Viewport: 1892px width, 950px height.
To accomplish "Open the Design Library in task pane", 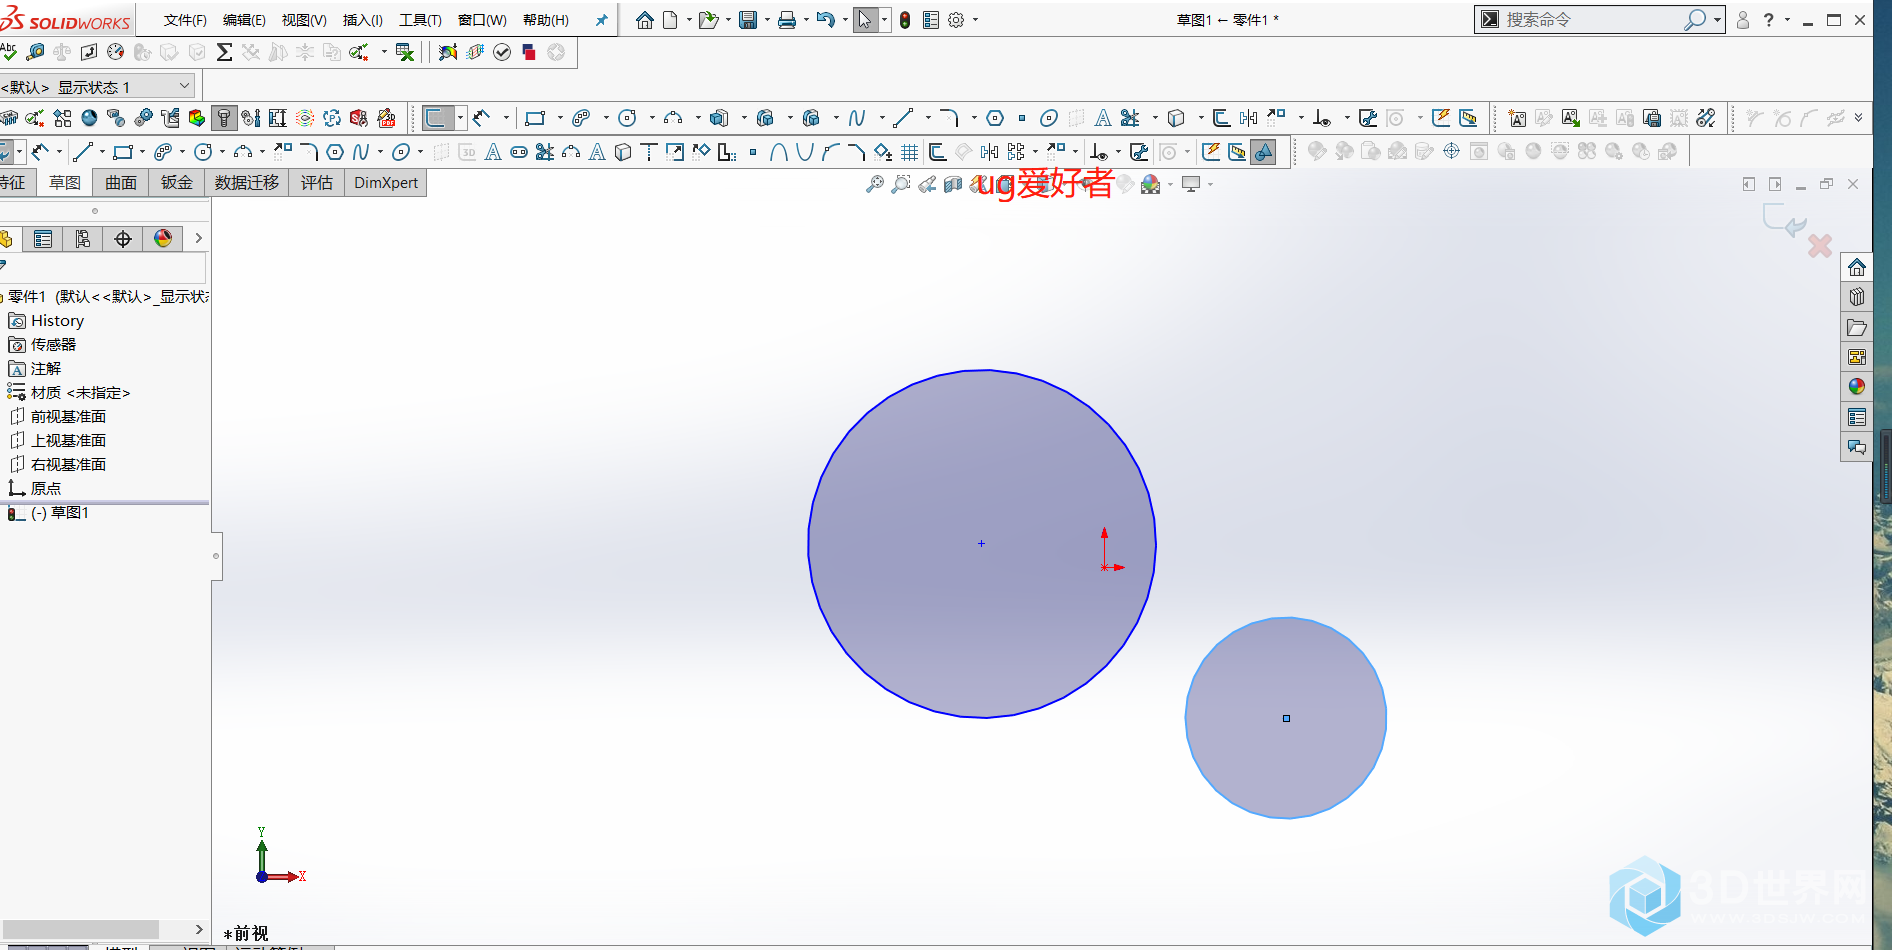I will (x=1857, y=297).
